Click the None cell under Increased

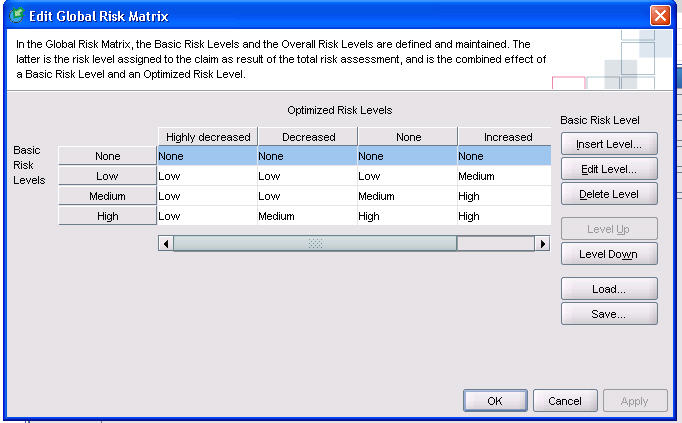(x=505, y=156)
